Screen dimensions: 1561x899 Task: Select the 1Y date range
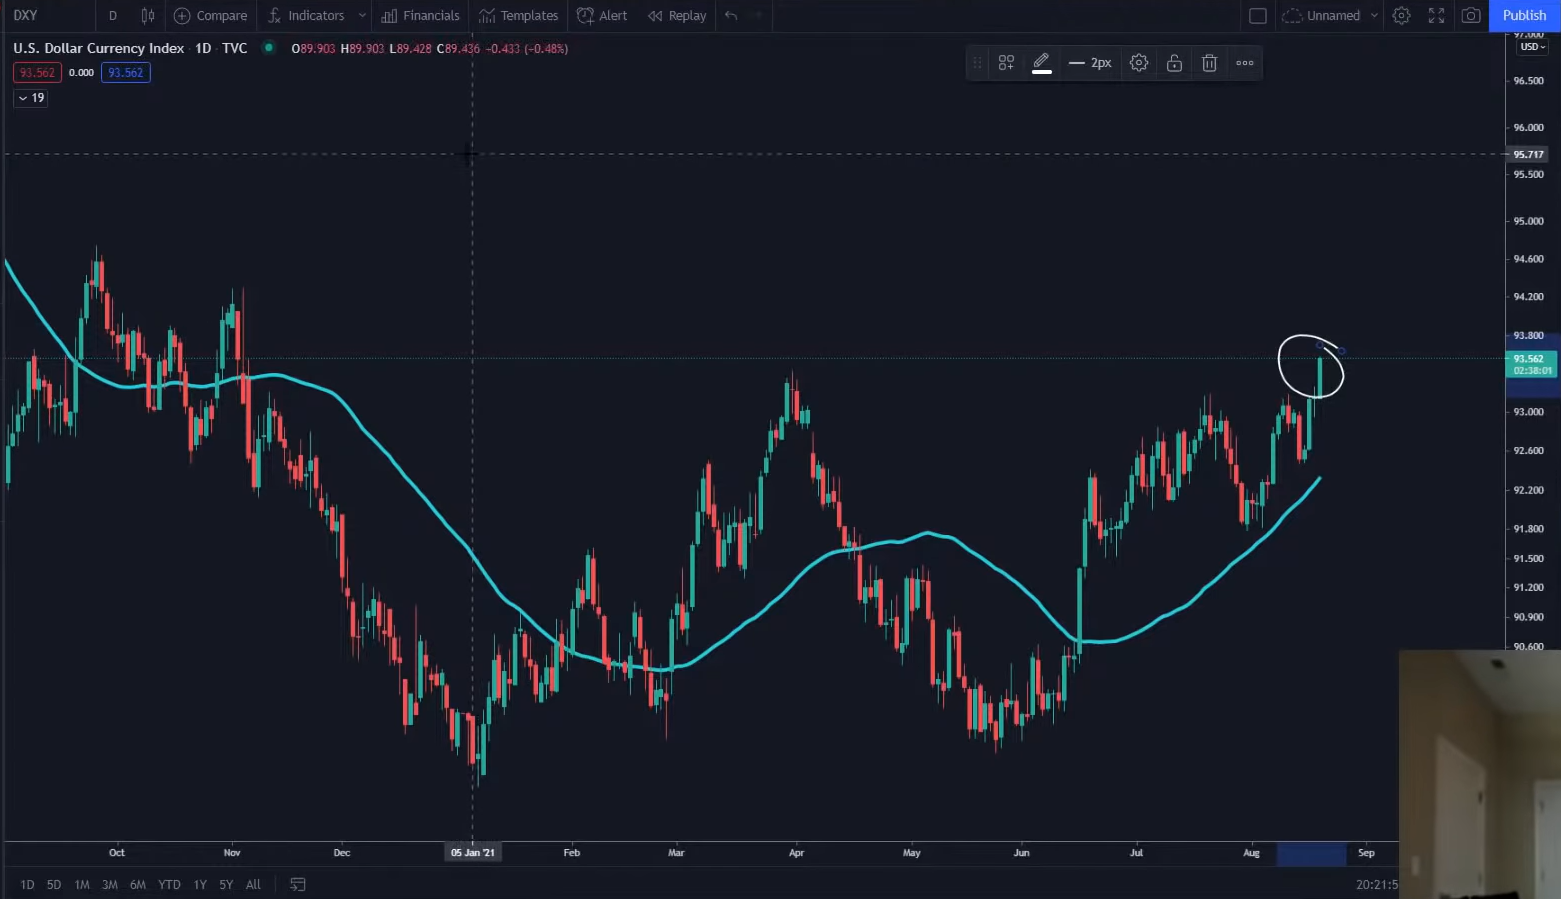pyautogui.click(x=200, y=884)
